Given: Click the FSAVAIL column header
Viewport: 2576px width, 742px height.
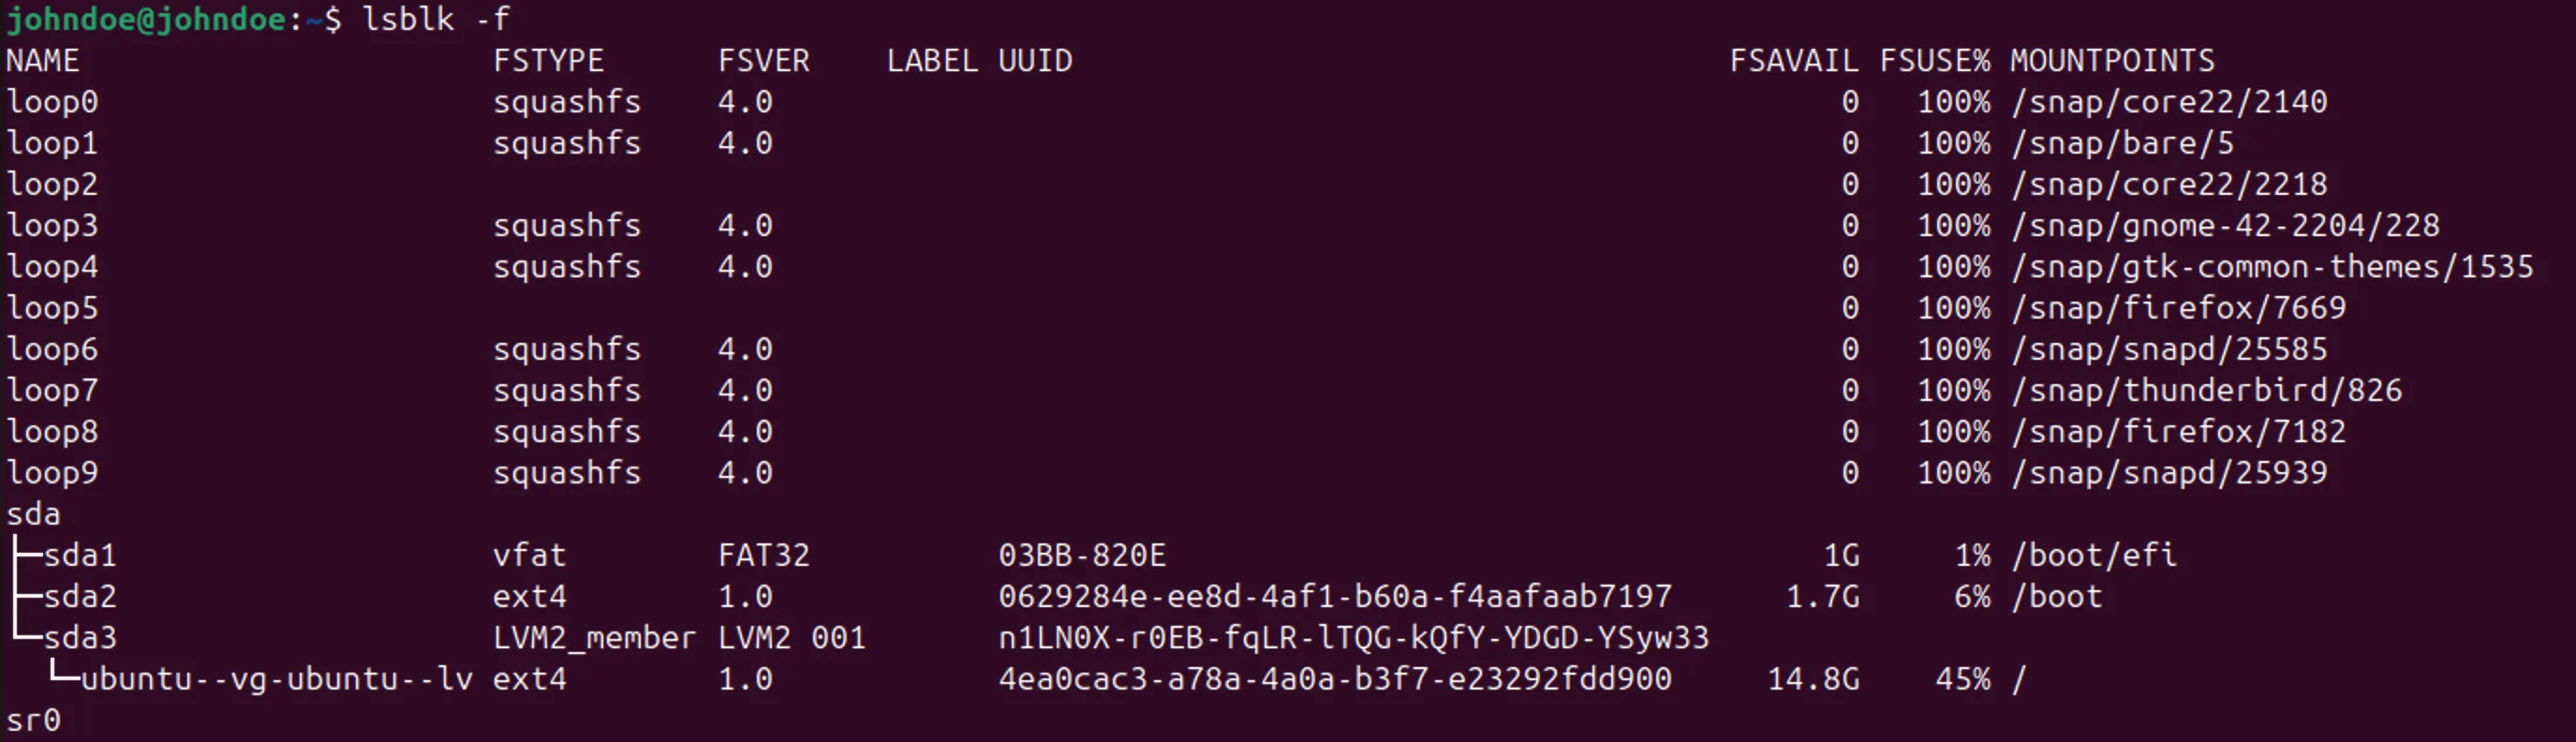Looking at the screenshot, I should click(x=1794, y=61).
